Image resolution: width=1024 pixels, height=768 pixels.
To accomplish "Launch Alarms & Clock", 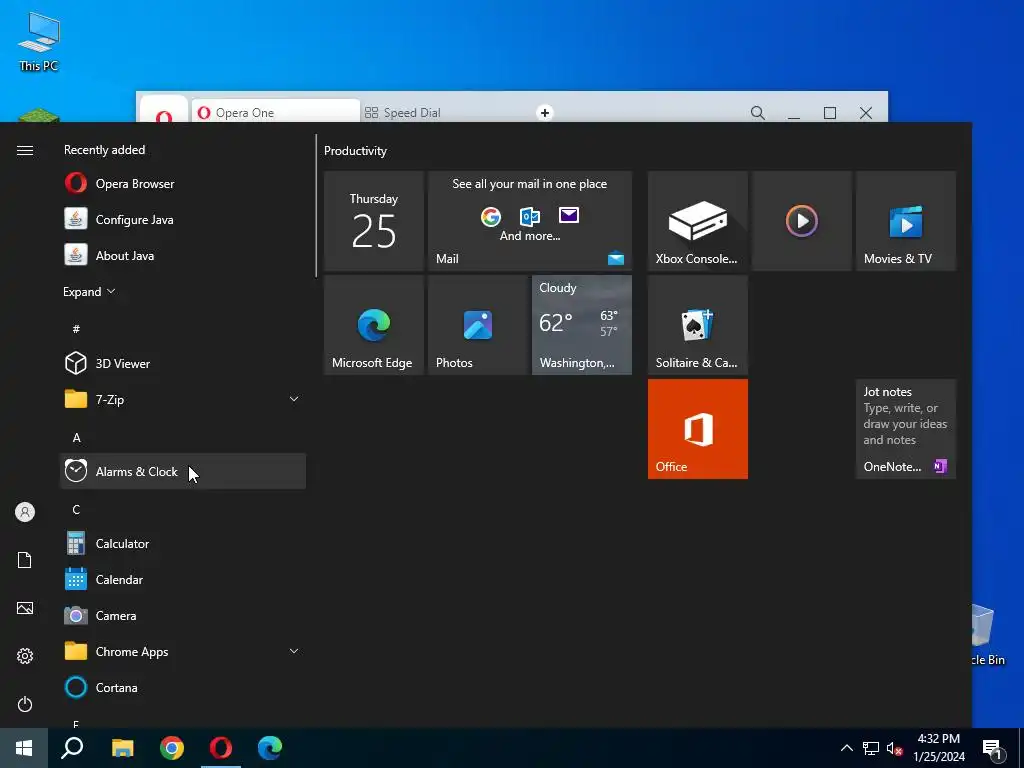I will pos(183,471).
